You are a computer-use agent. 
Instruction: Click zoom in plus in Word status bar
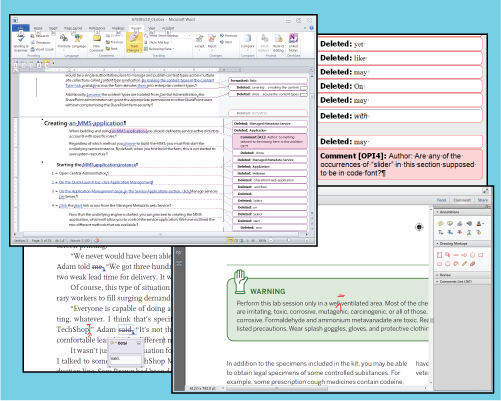(307, 240)
